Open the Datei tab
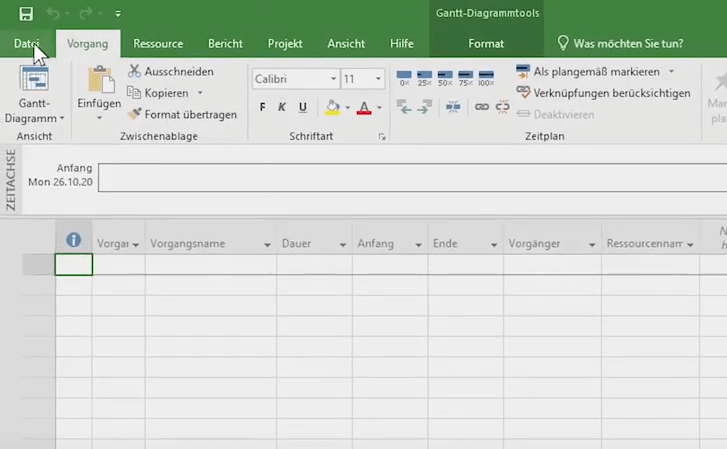This screenshot has height=449, width=727. click(x=27, y=44)
